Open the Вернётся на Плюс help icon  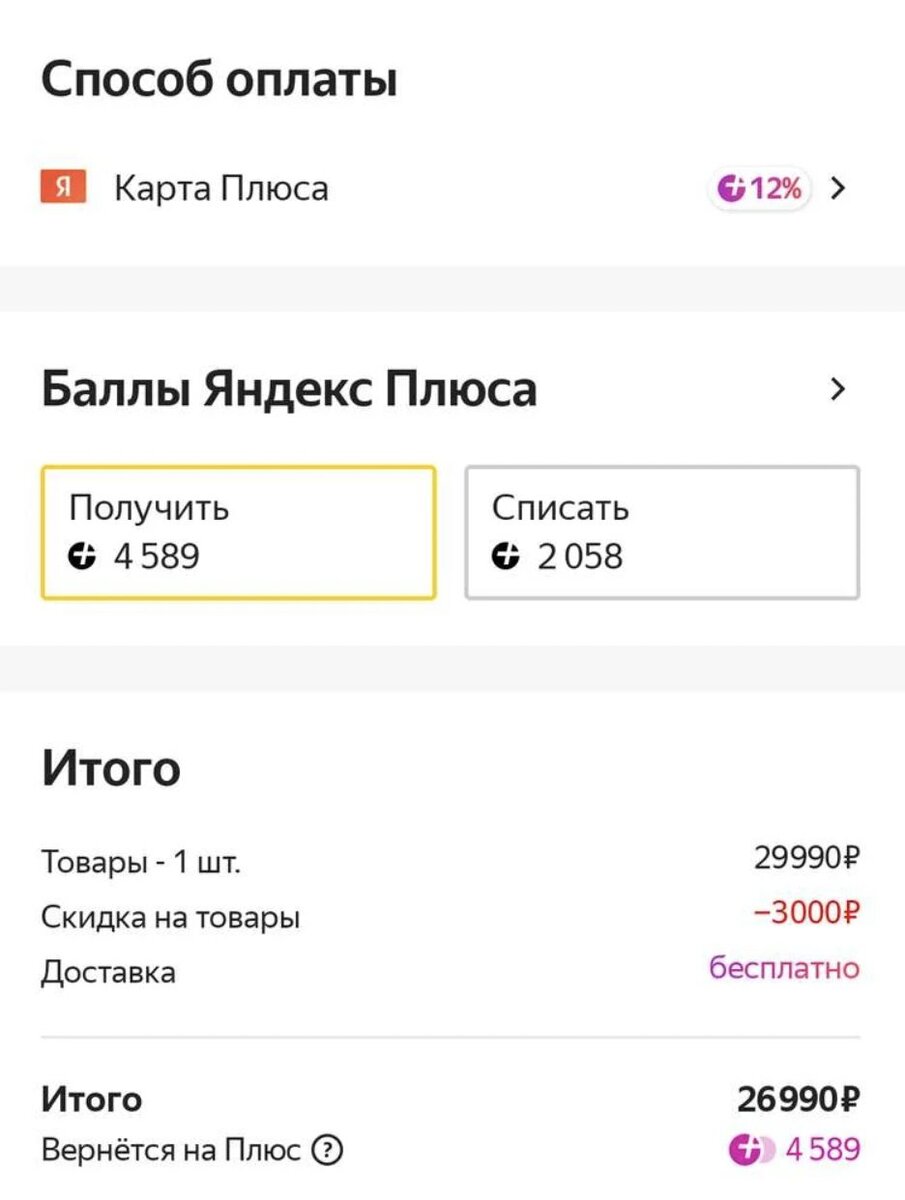tap(327, 1151)
